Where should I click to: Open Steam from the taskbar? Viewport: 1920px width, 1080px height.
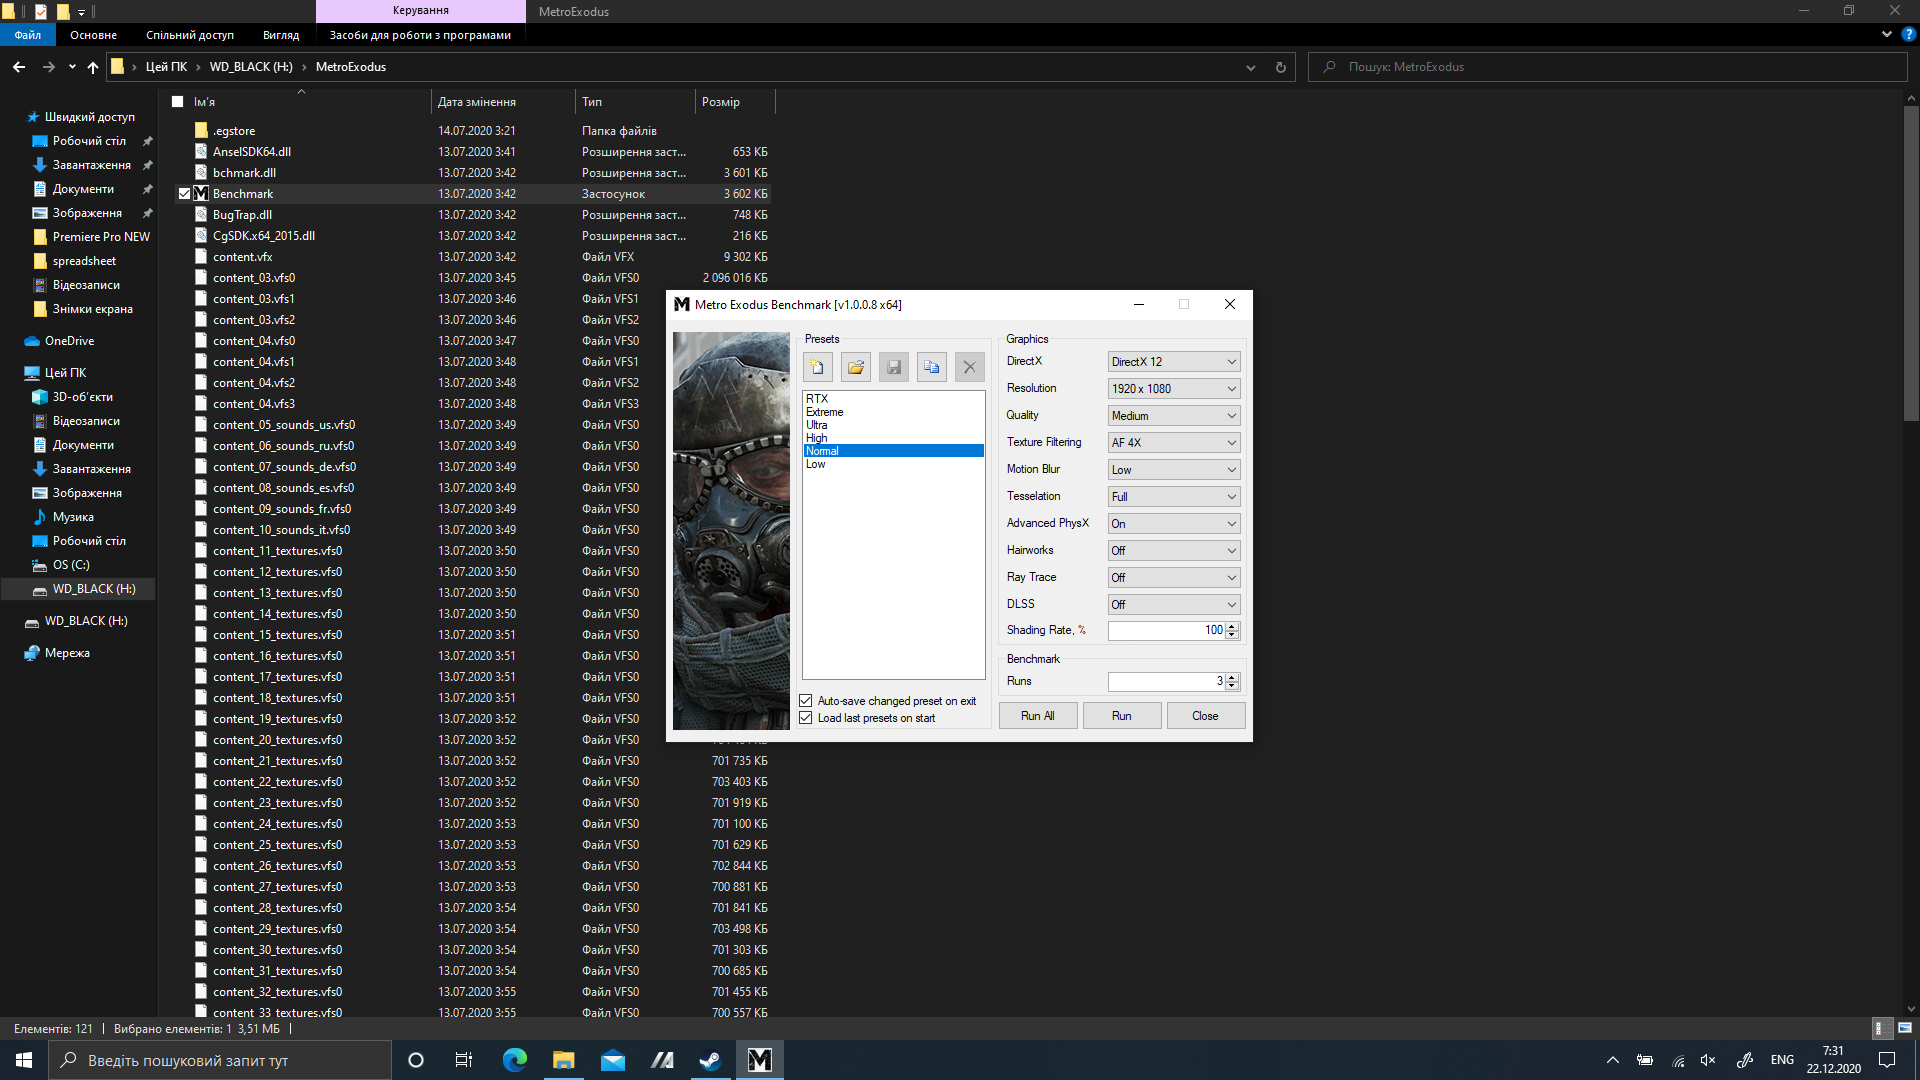711,1060
